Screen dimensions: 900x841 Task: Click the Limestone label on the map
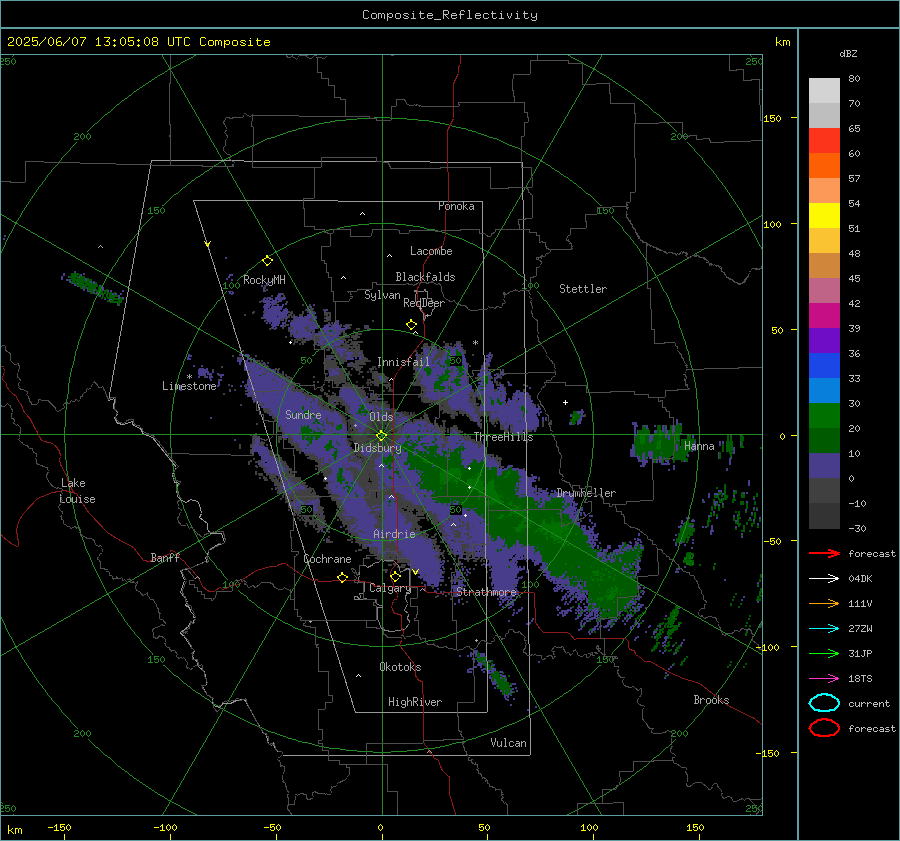tap(189, 386)
